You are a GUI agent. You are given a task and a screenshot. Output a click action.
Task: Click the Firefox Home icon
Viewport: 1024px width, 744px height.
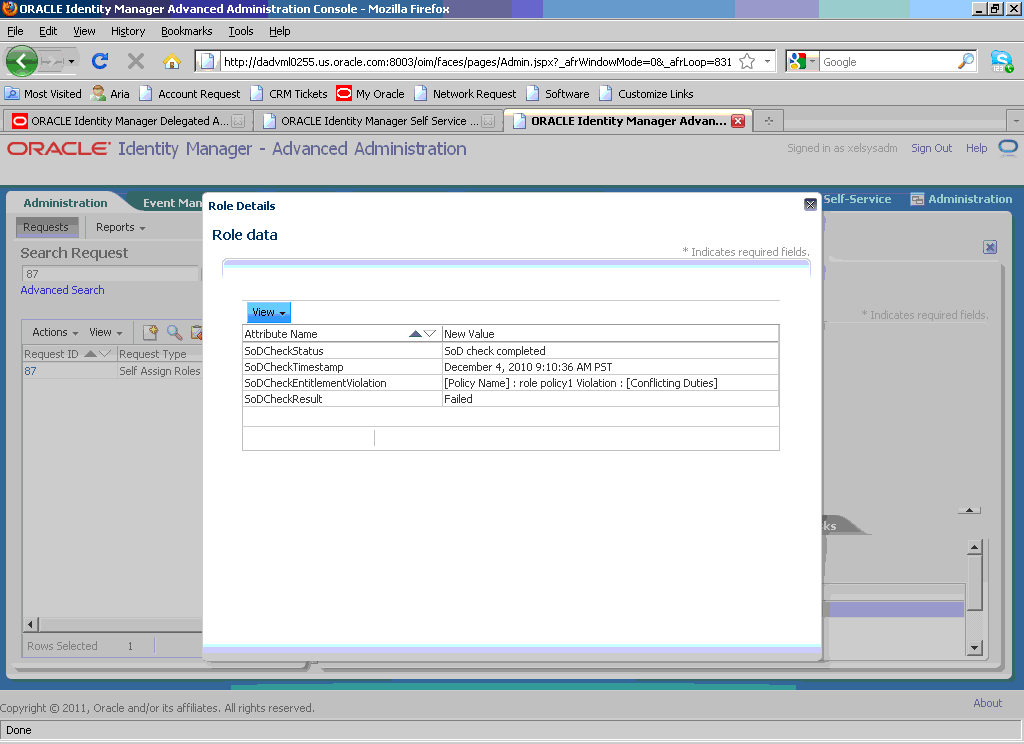click(171, 60)
